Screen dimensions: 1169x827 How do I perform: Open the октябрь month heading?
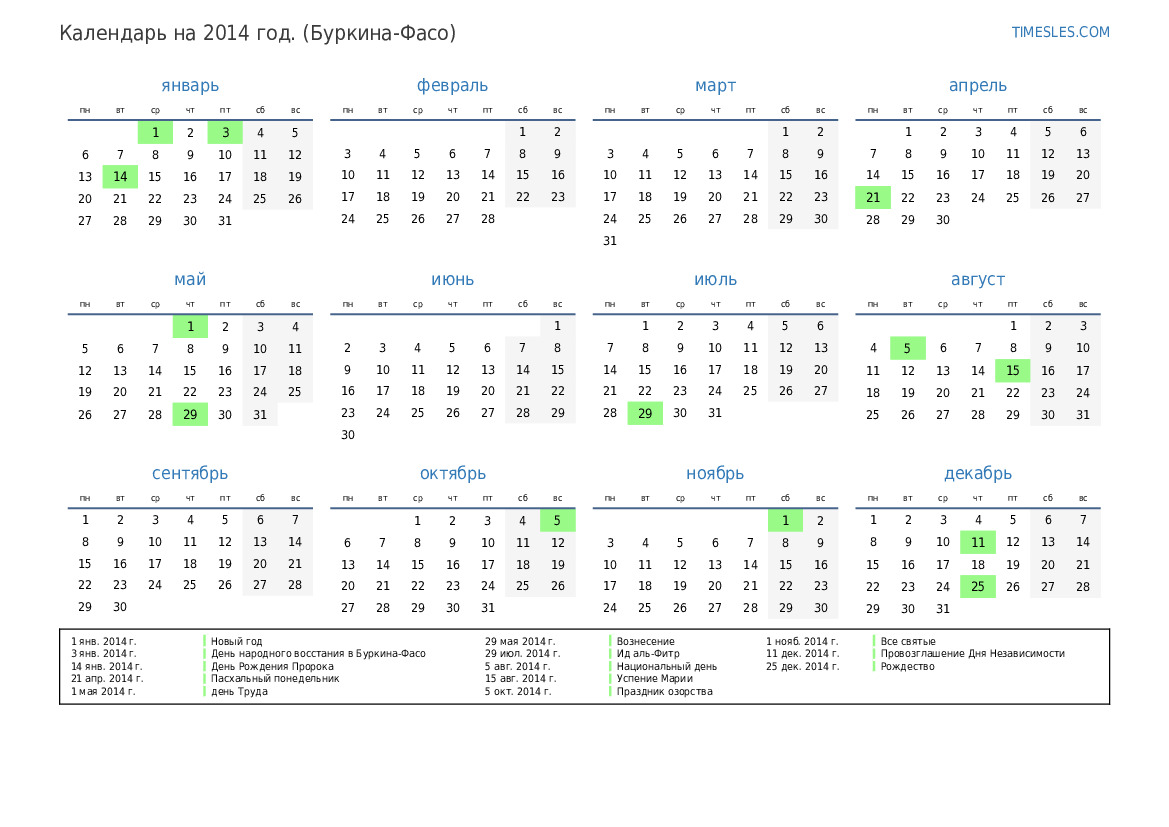point(452,474)
